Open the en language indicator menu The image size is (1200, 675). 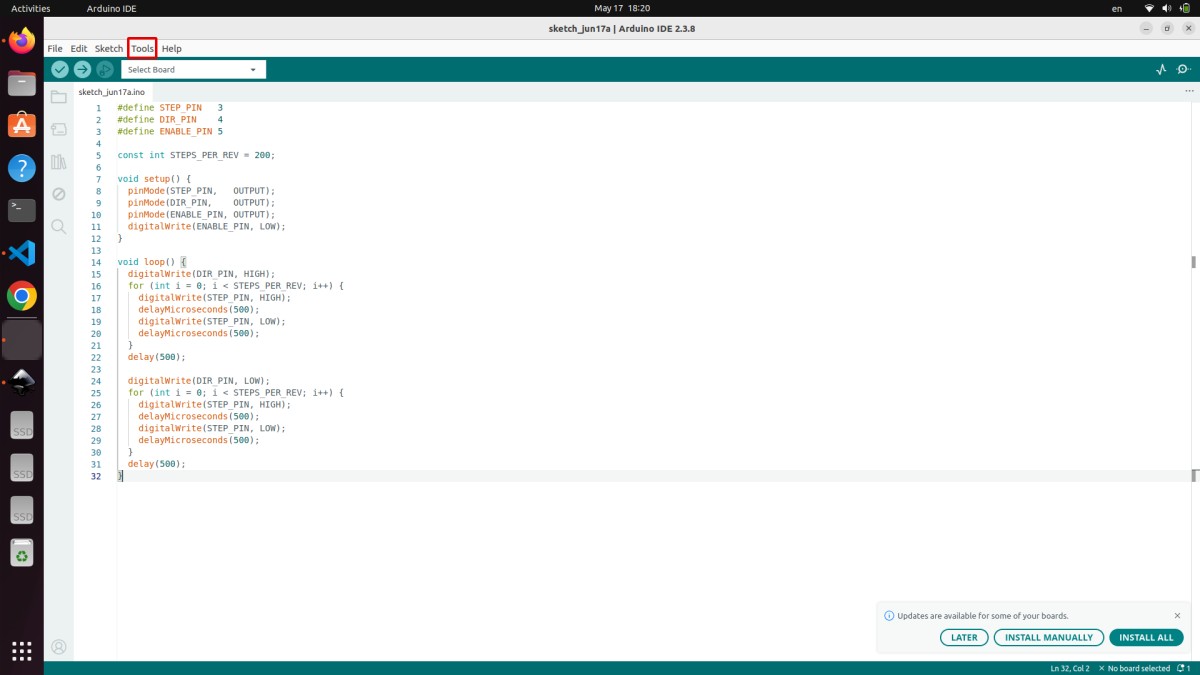(x=1117, y=8)
